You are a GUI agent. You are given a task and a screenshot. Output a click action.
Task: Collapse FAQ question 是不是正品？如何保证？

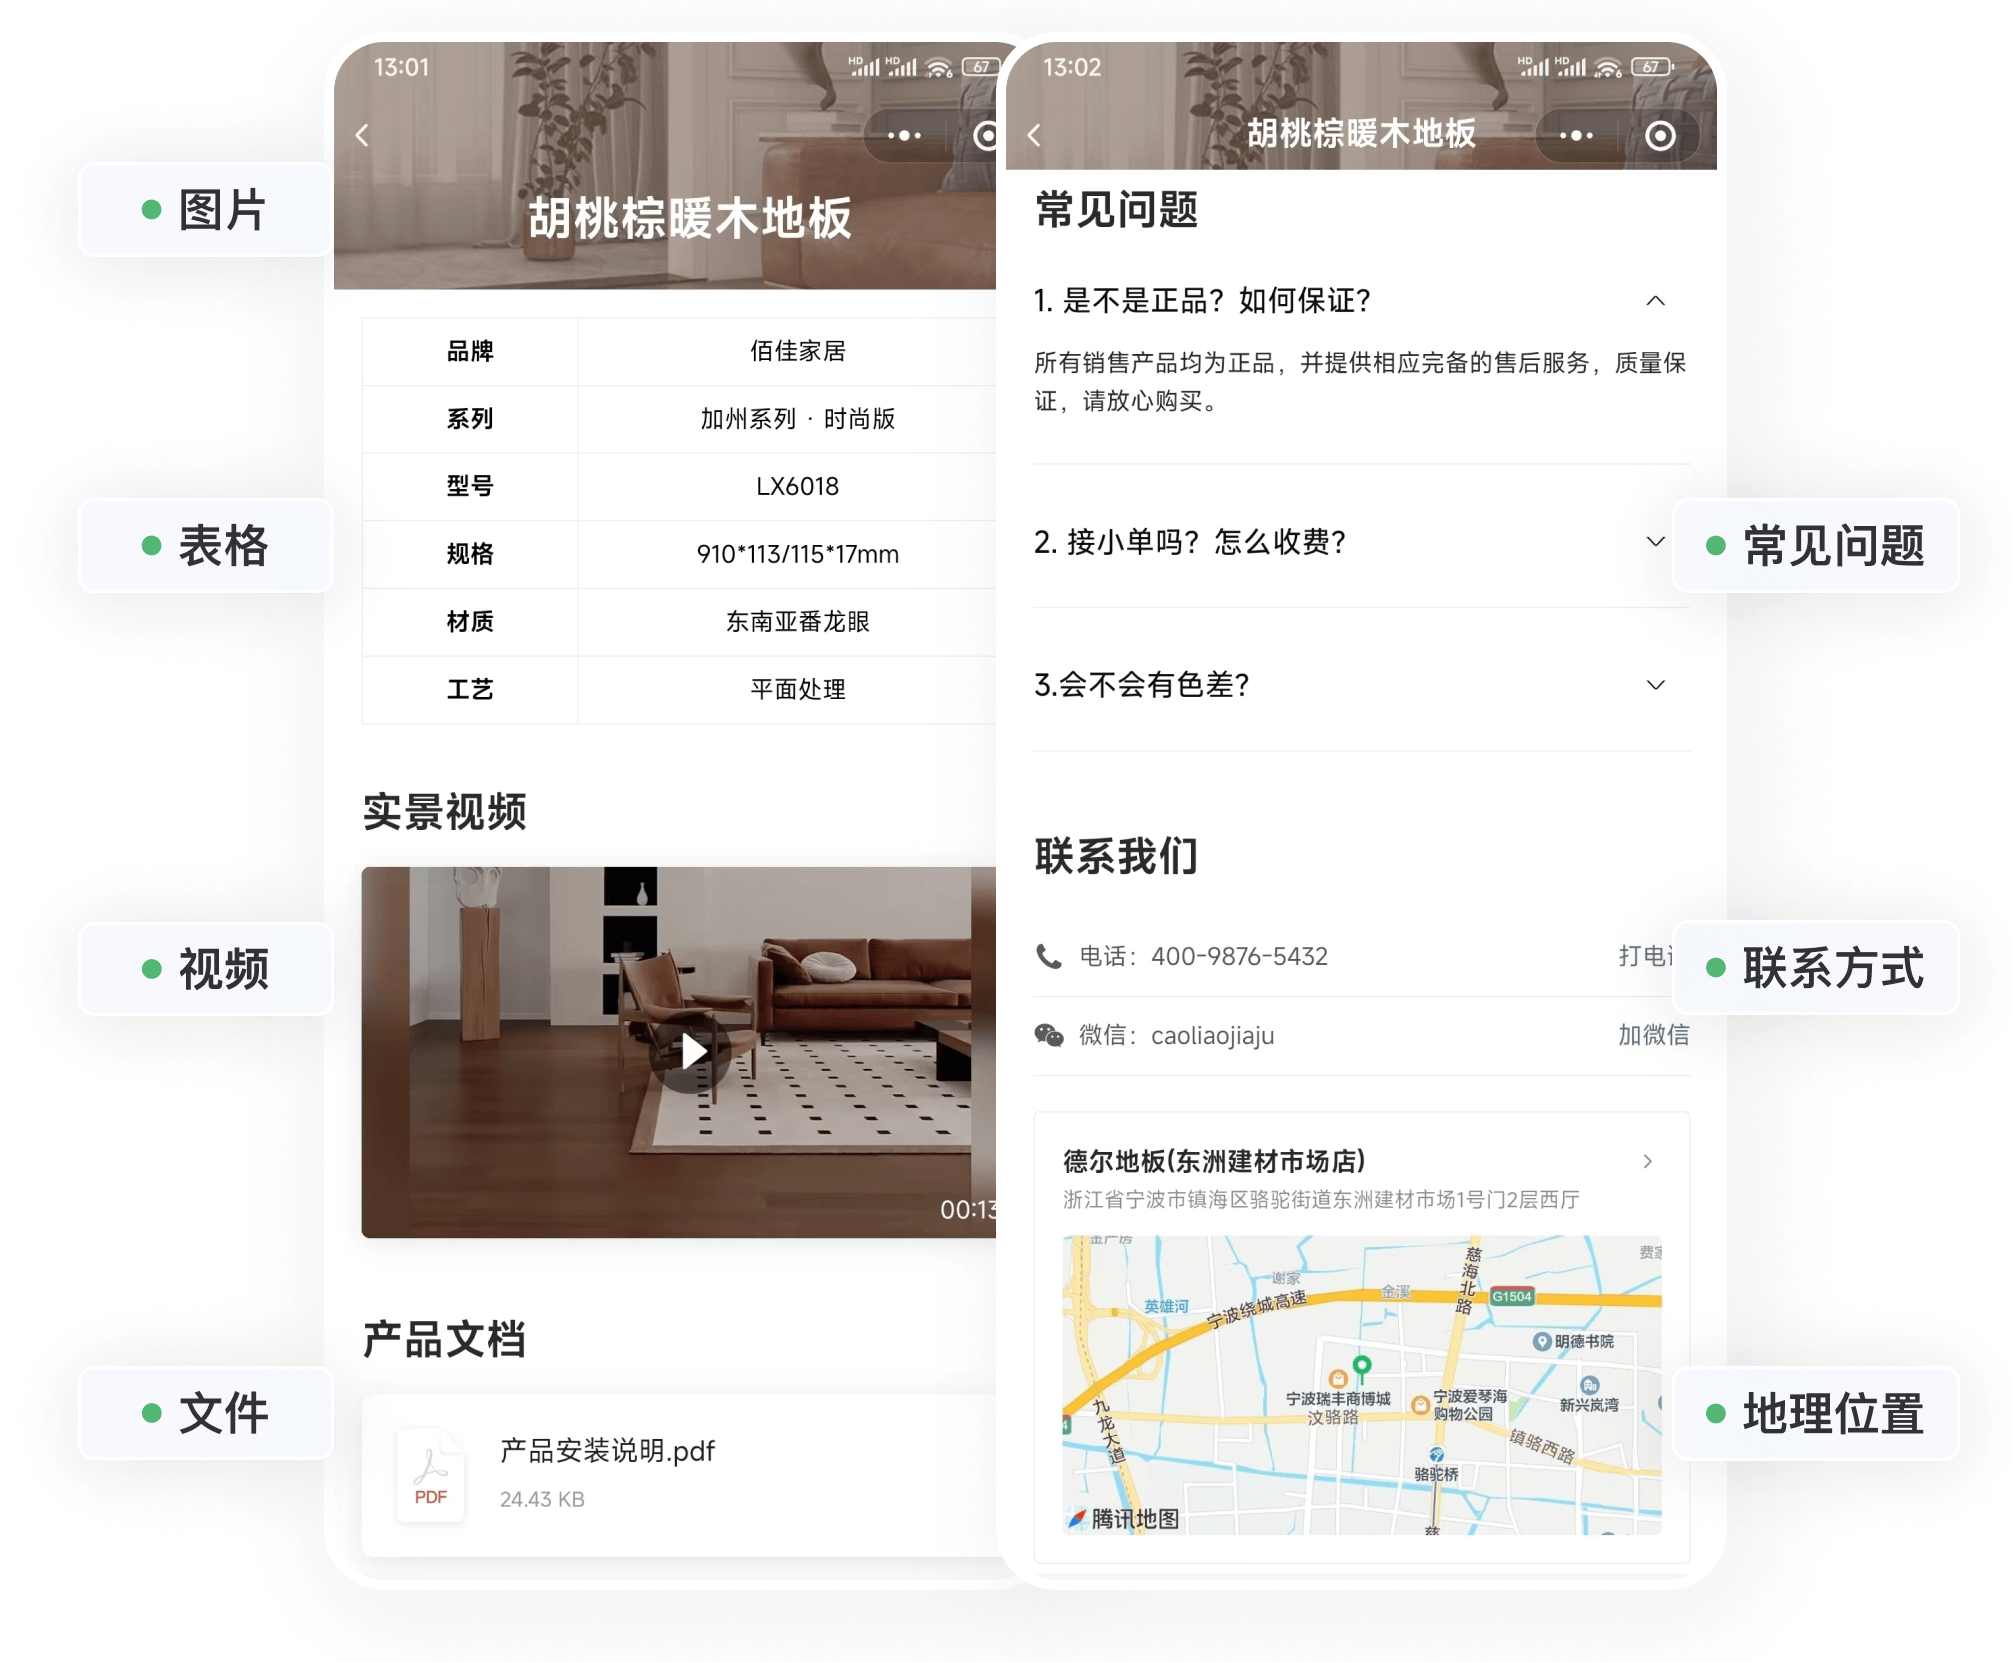pyautogui.click(x=1655, y=300)
